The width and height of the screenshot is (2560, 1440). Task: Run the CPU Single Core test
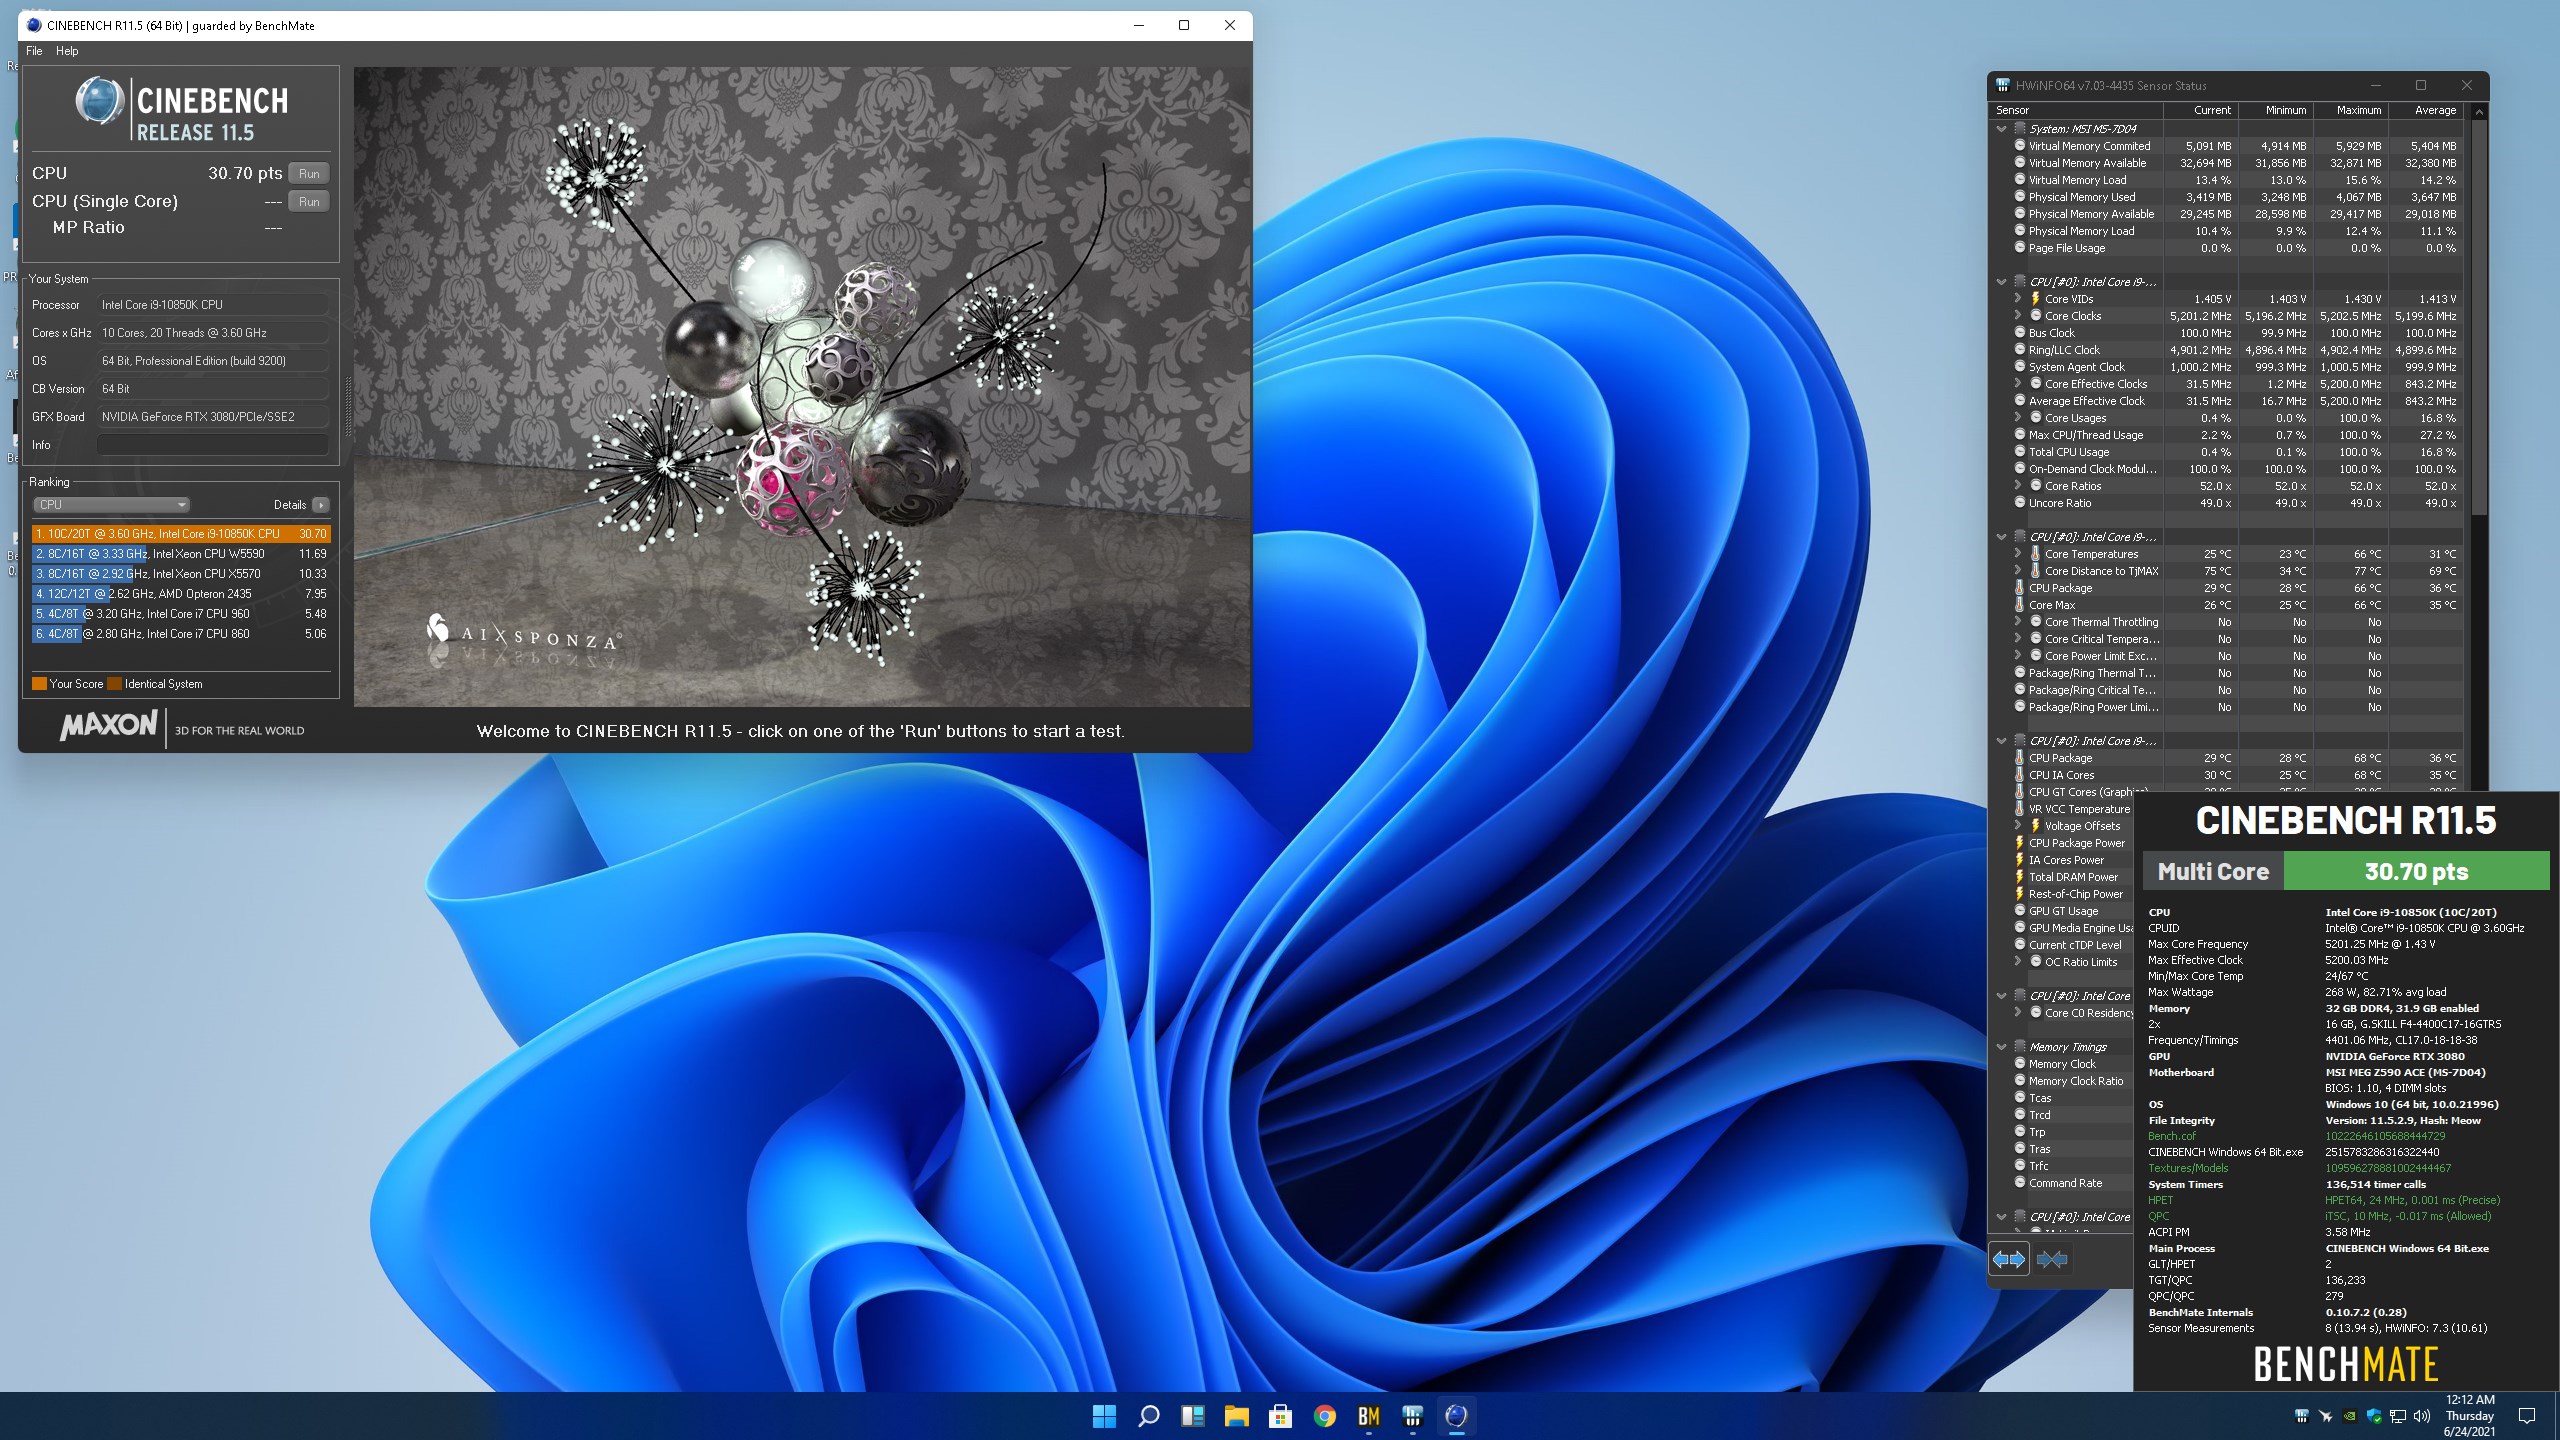coord(309,201)
